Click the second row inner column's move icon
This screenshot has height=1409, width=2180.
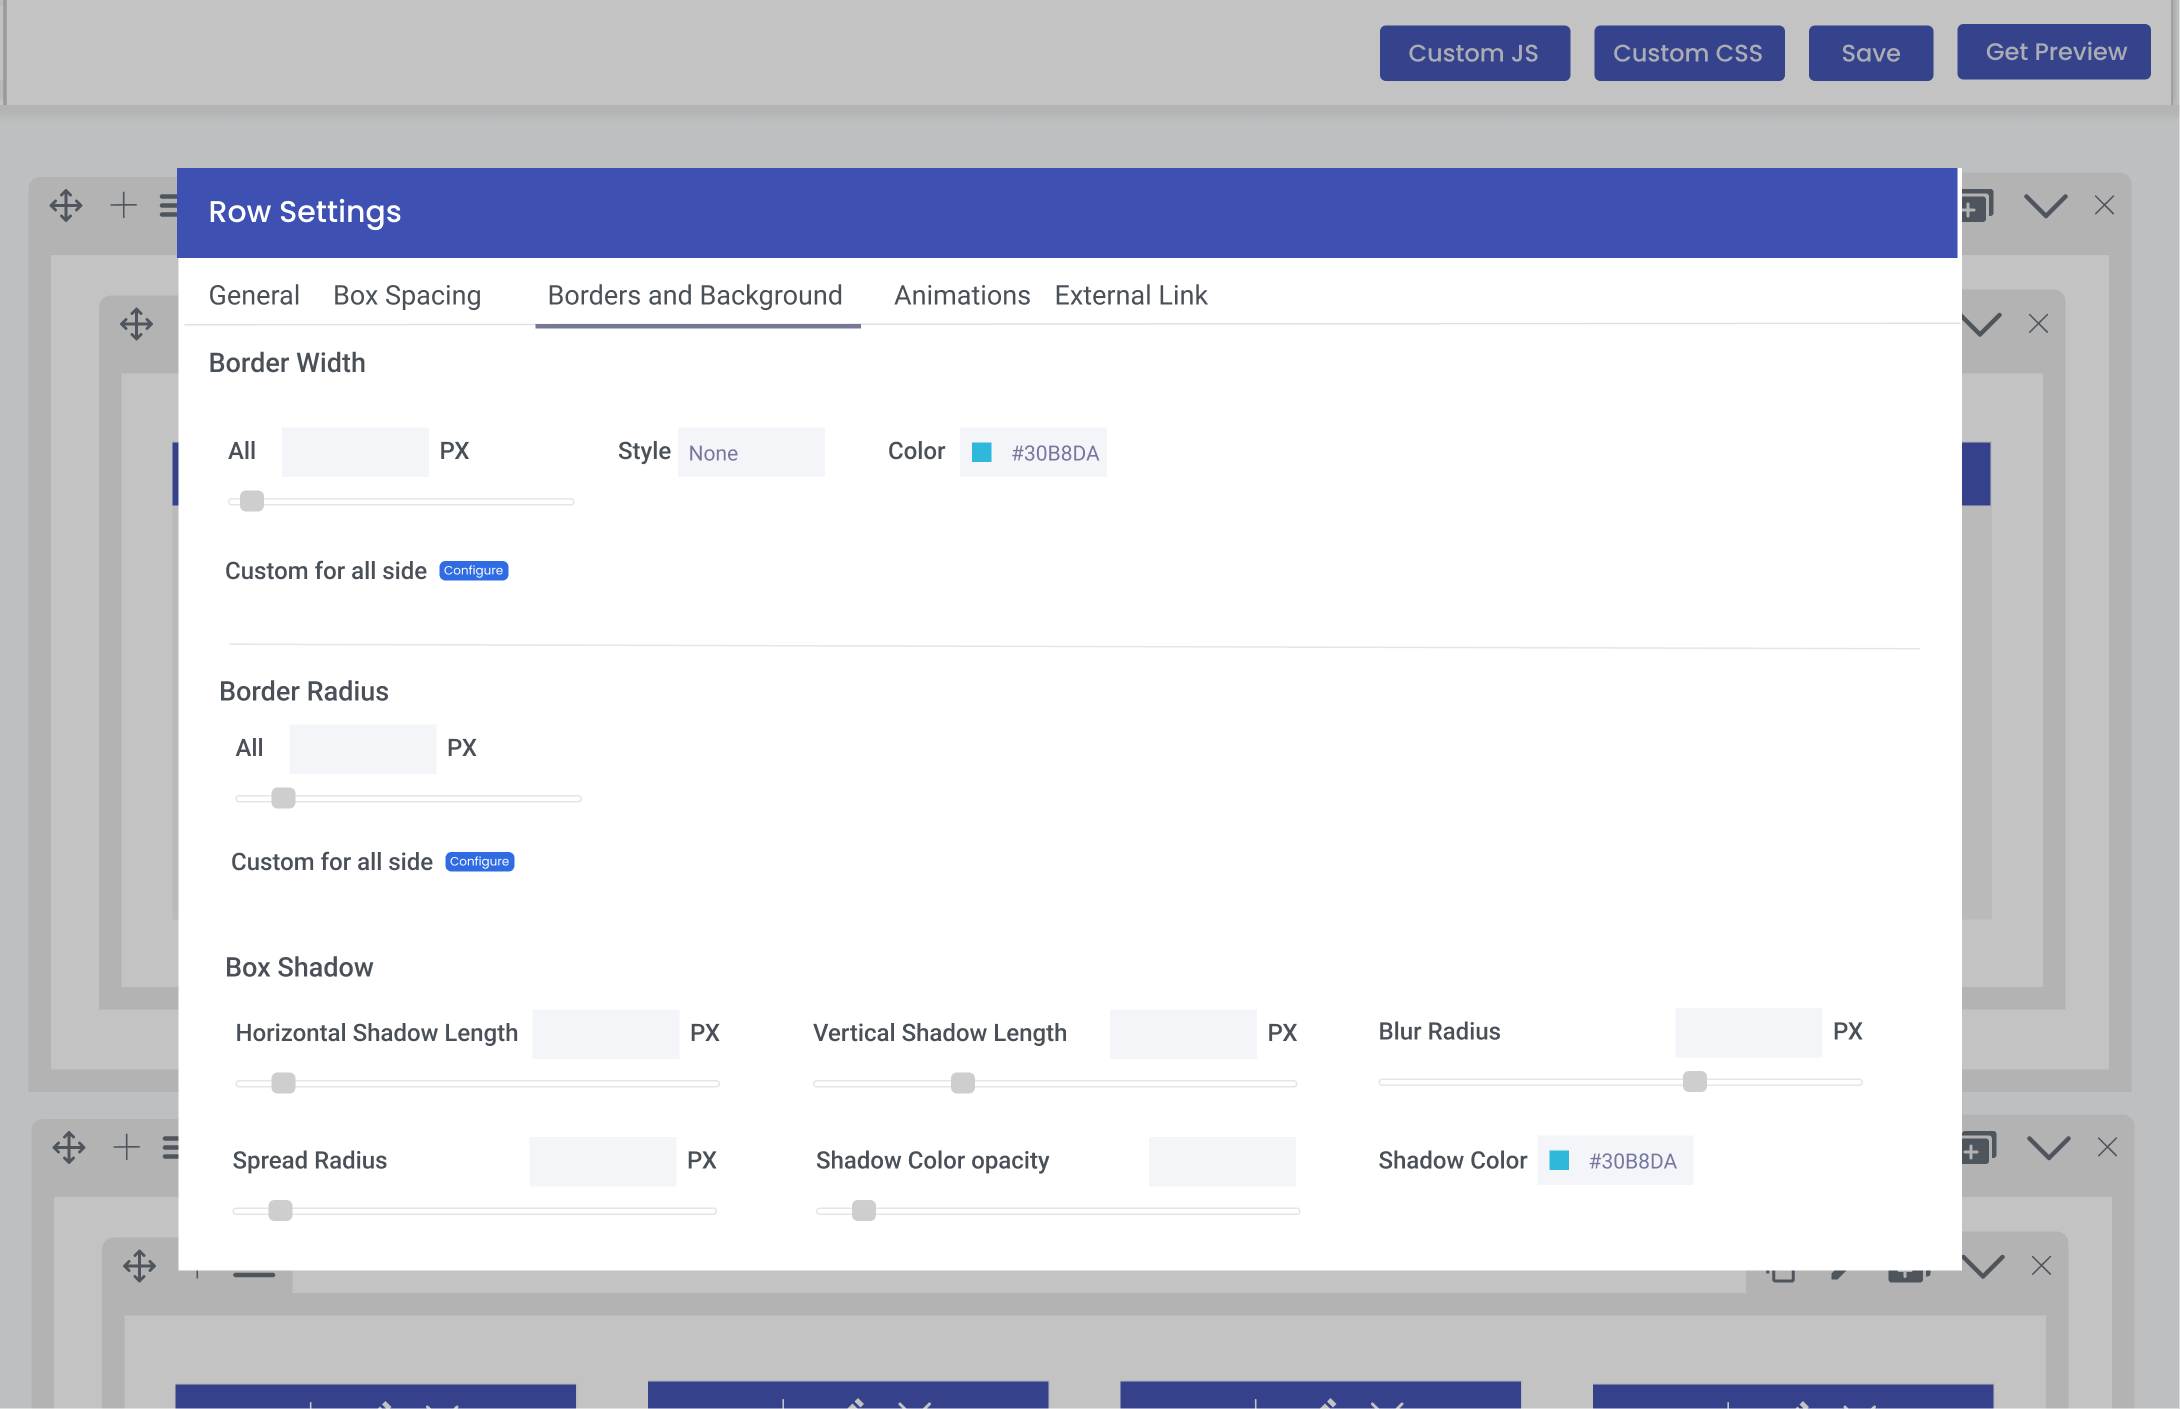point(139,1266)
